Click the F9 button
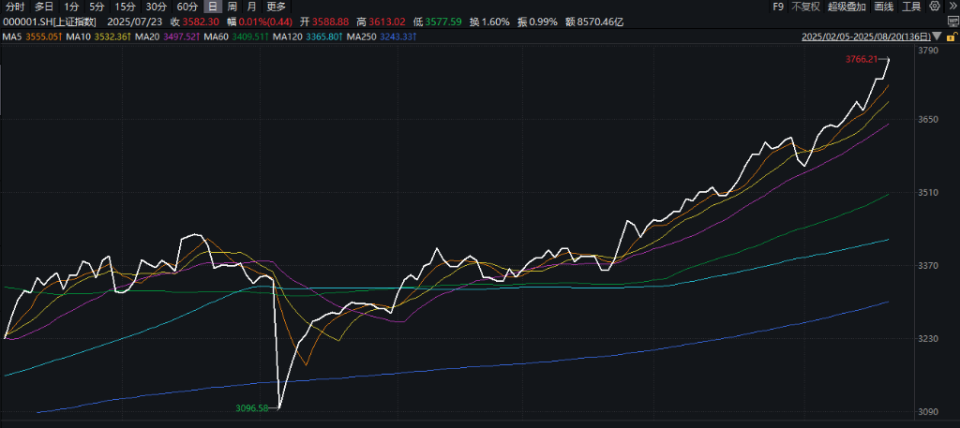960x428 pixels. tap(778, 6)
